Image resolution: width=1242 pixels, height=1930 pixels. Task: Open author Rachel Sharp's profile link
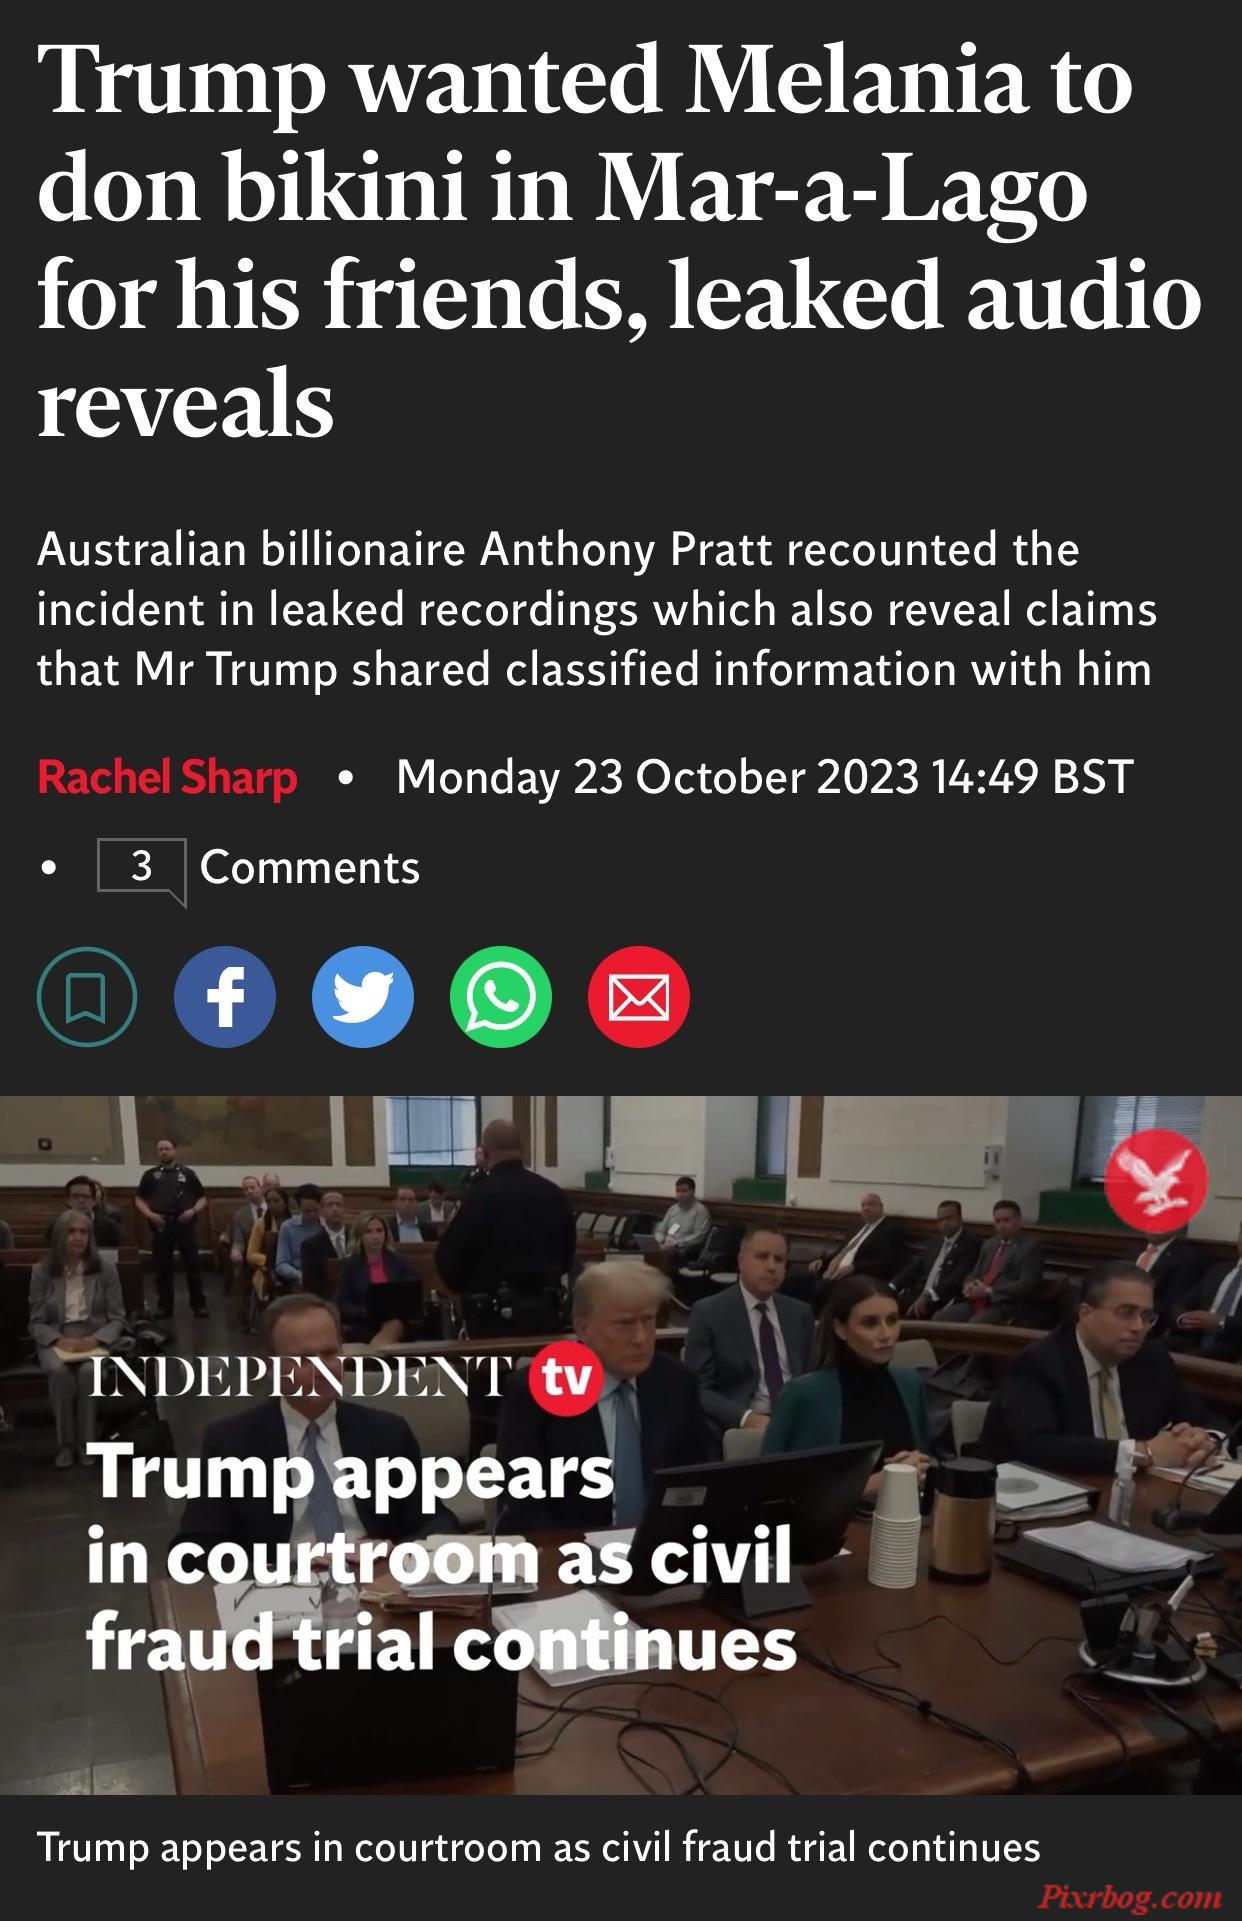(167, 777)
